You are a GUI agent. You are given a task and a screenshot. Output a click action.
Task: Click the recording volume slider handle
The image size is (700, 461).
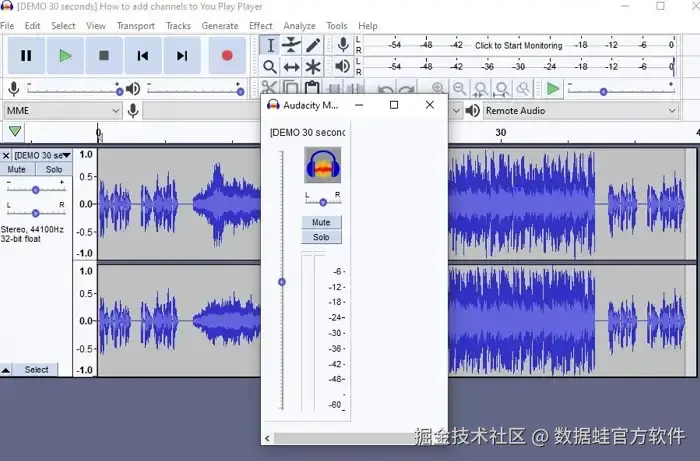[x=119, y=91]
